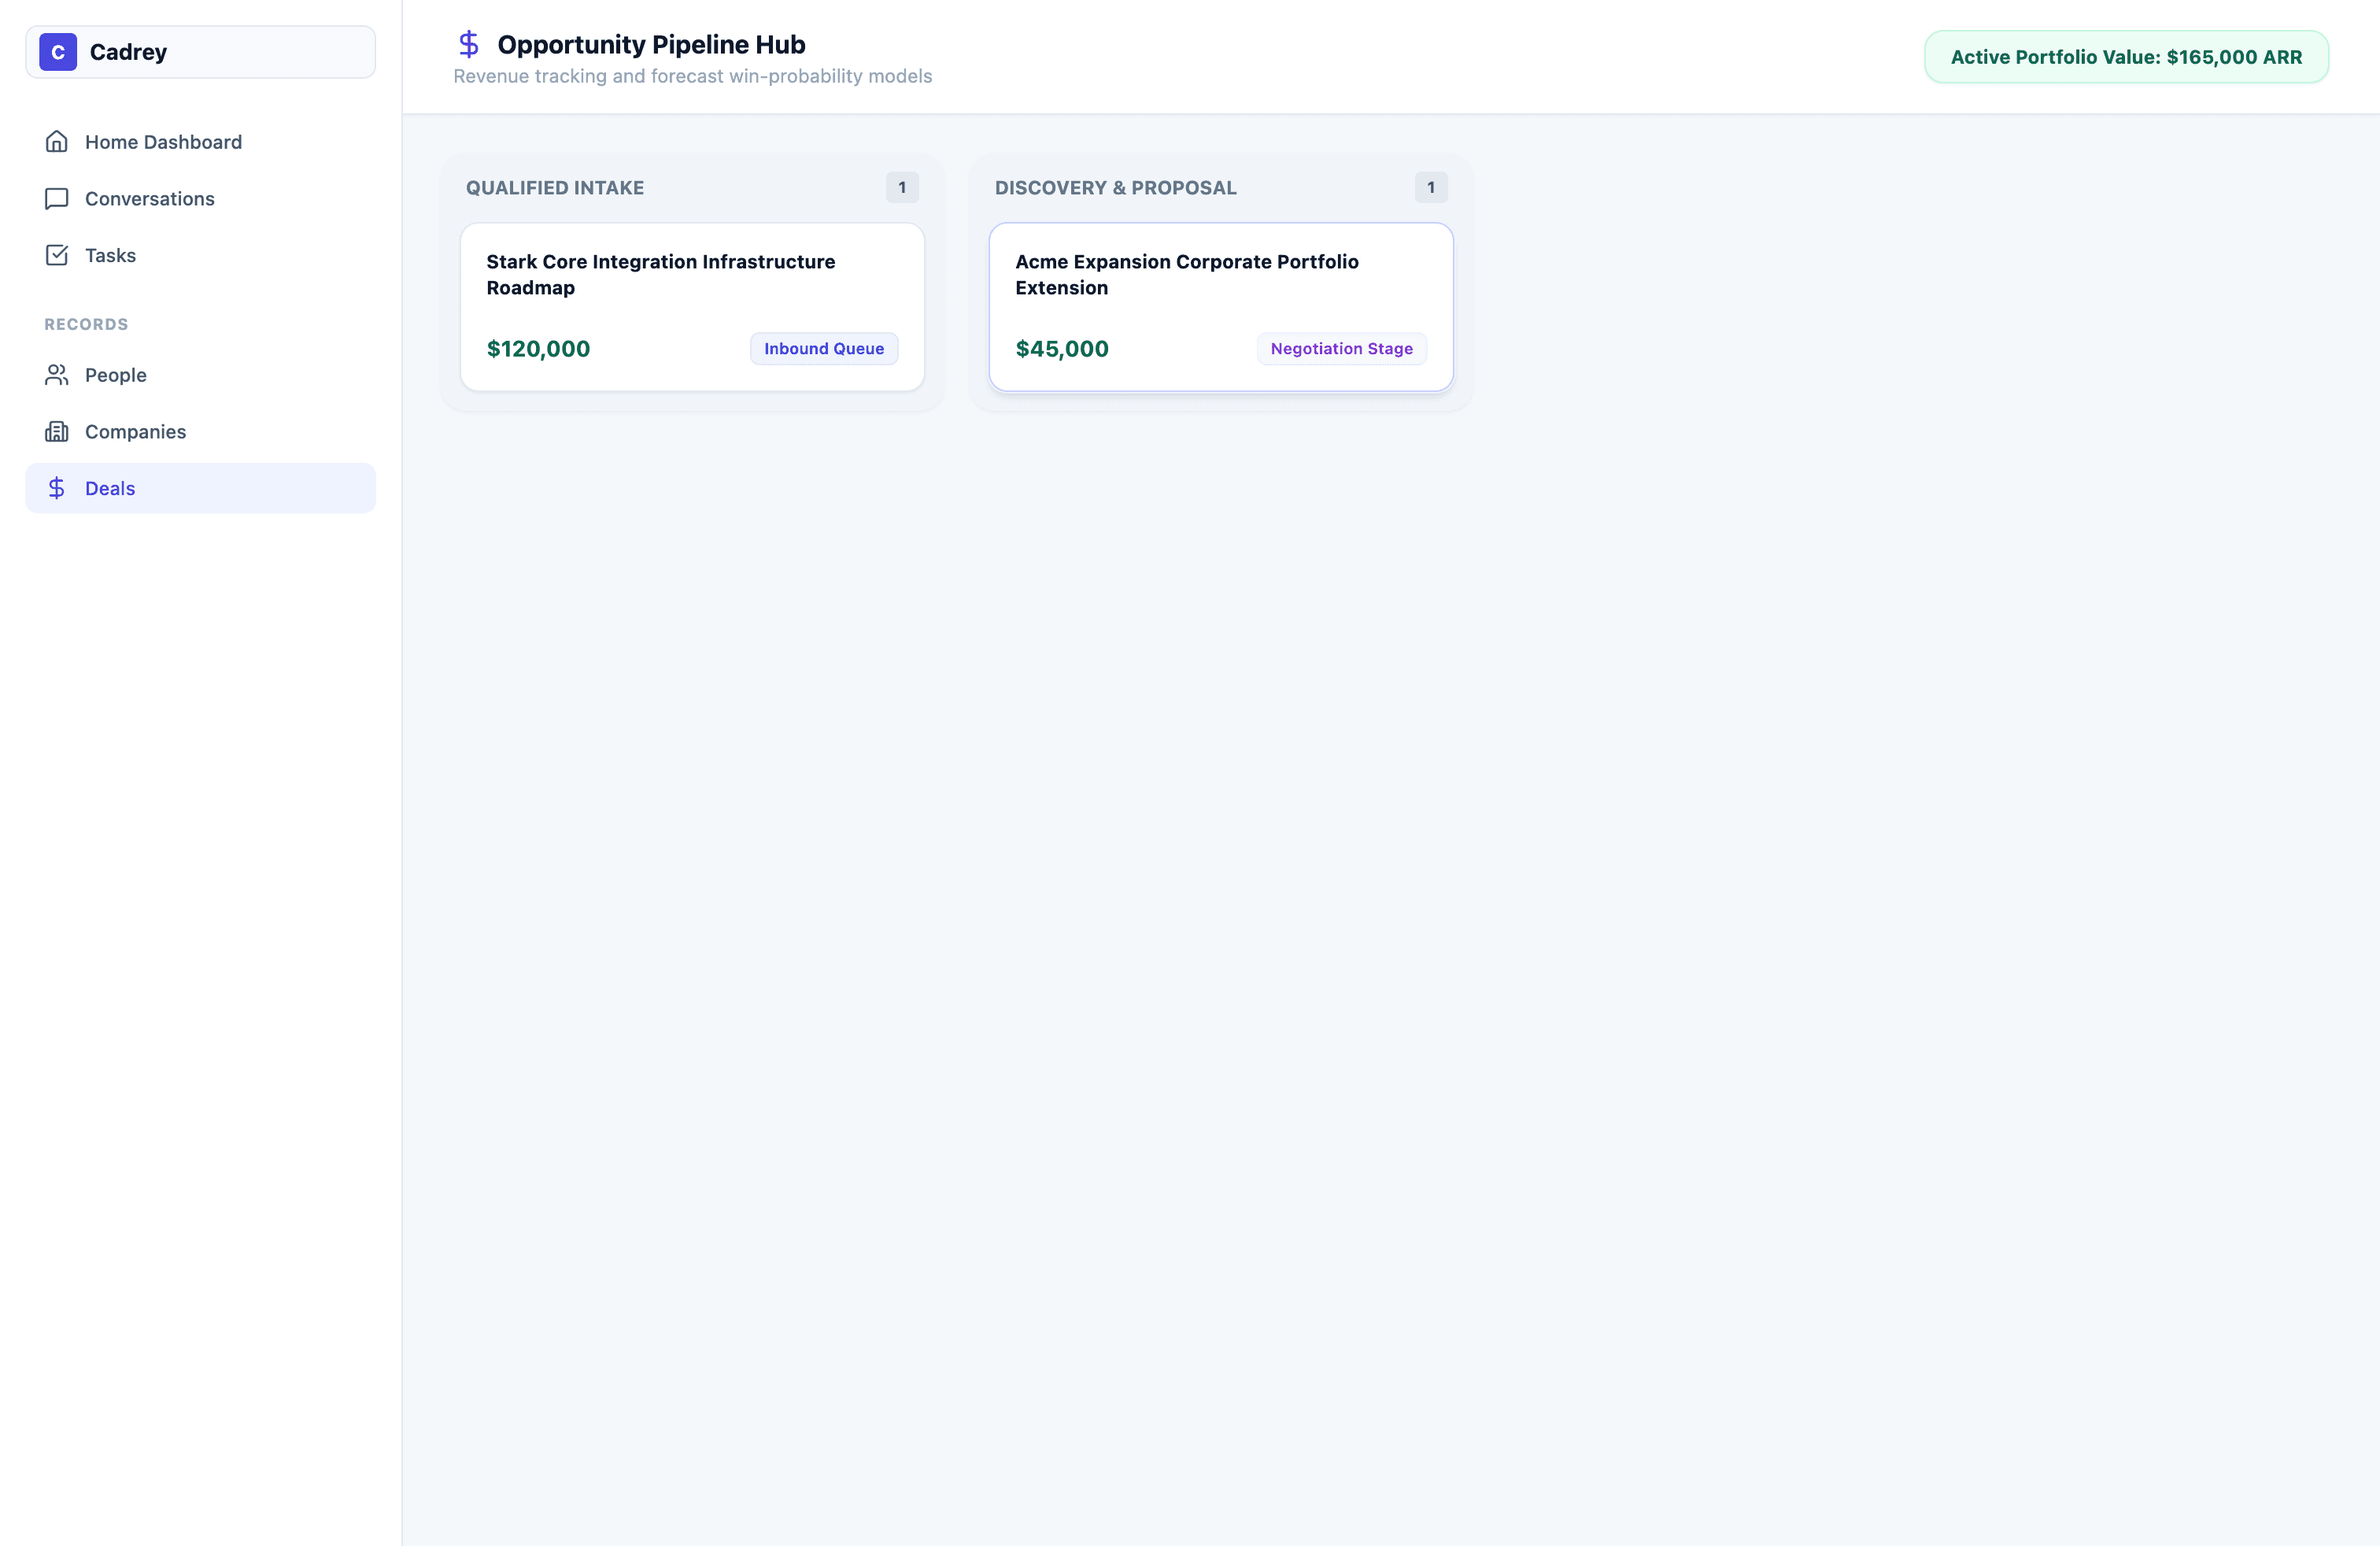The height and width of the screenshot is (1546, 2380).
Task: Open the Stark Core Integration Infrastructure Roadmap card
Action: click(692, 307)
